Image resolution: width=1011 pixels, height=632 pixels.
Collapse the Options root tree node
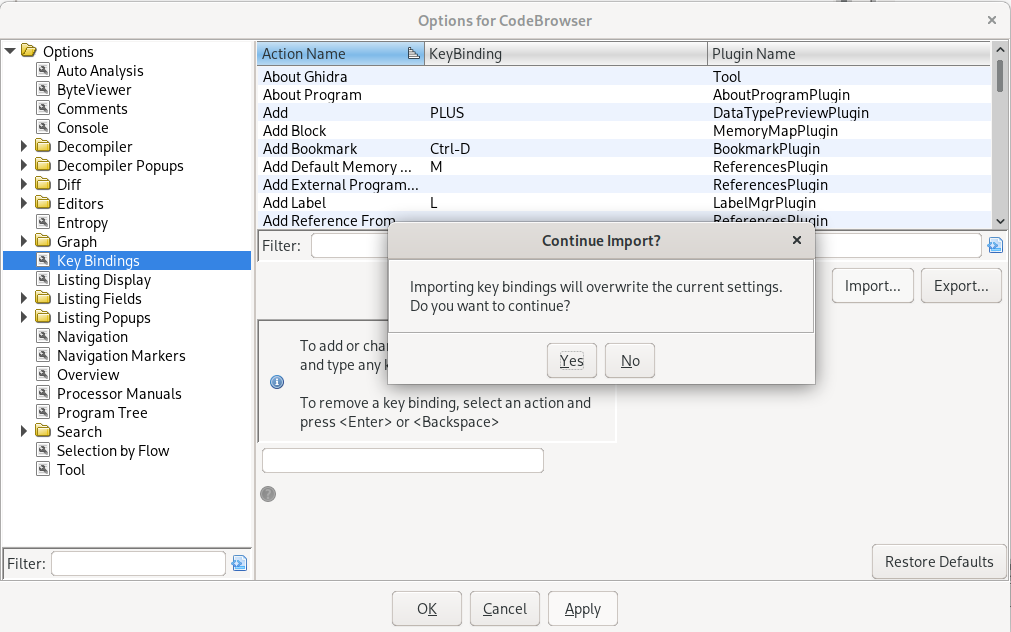click(x=10, y=51)
